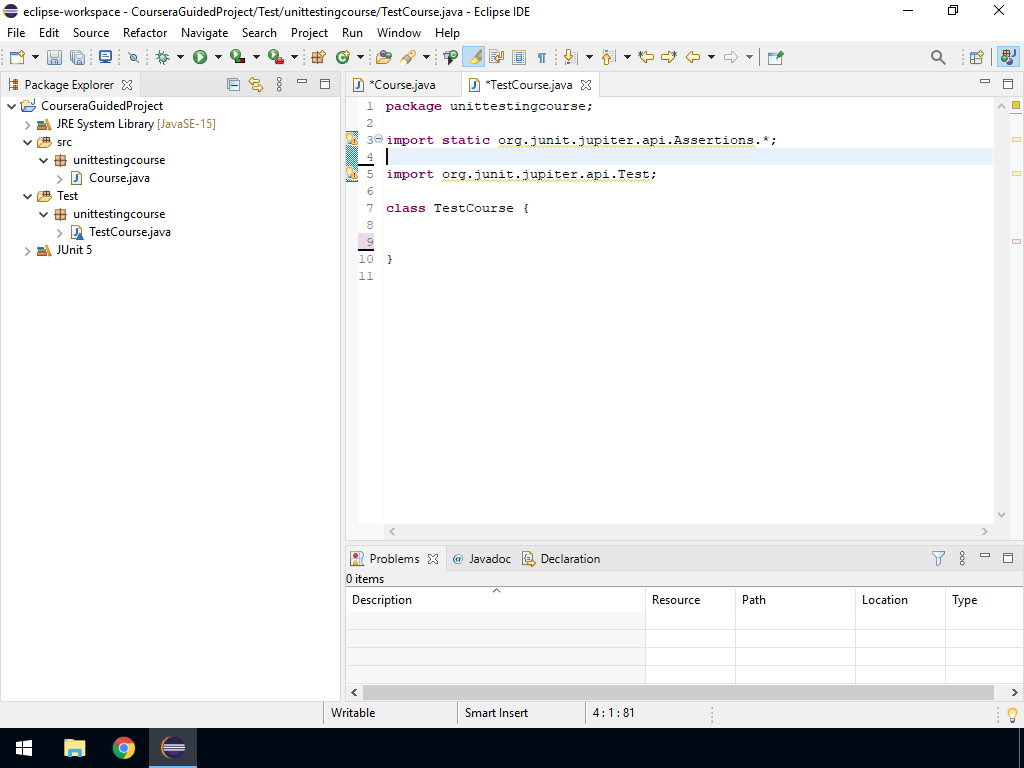This screenshot has width=1024, height=768.
Task: Click the Problems view horizontal scrollbar
Action: [677, 692]
